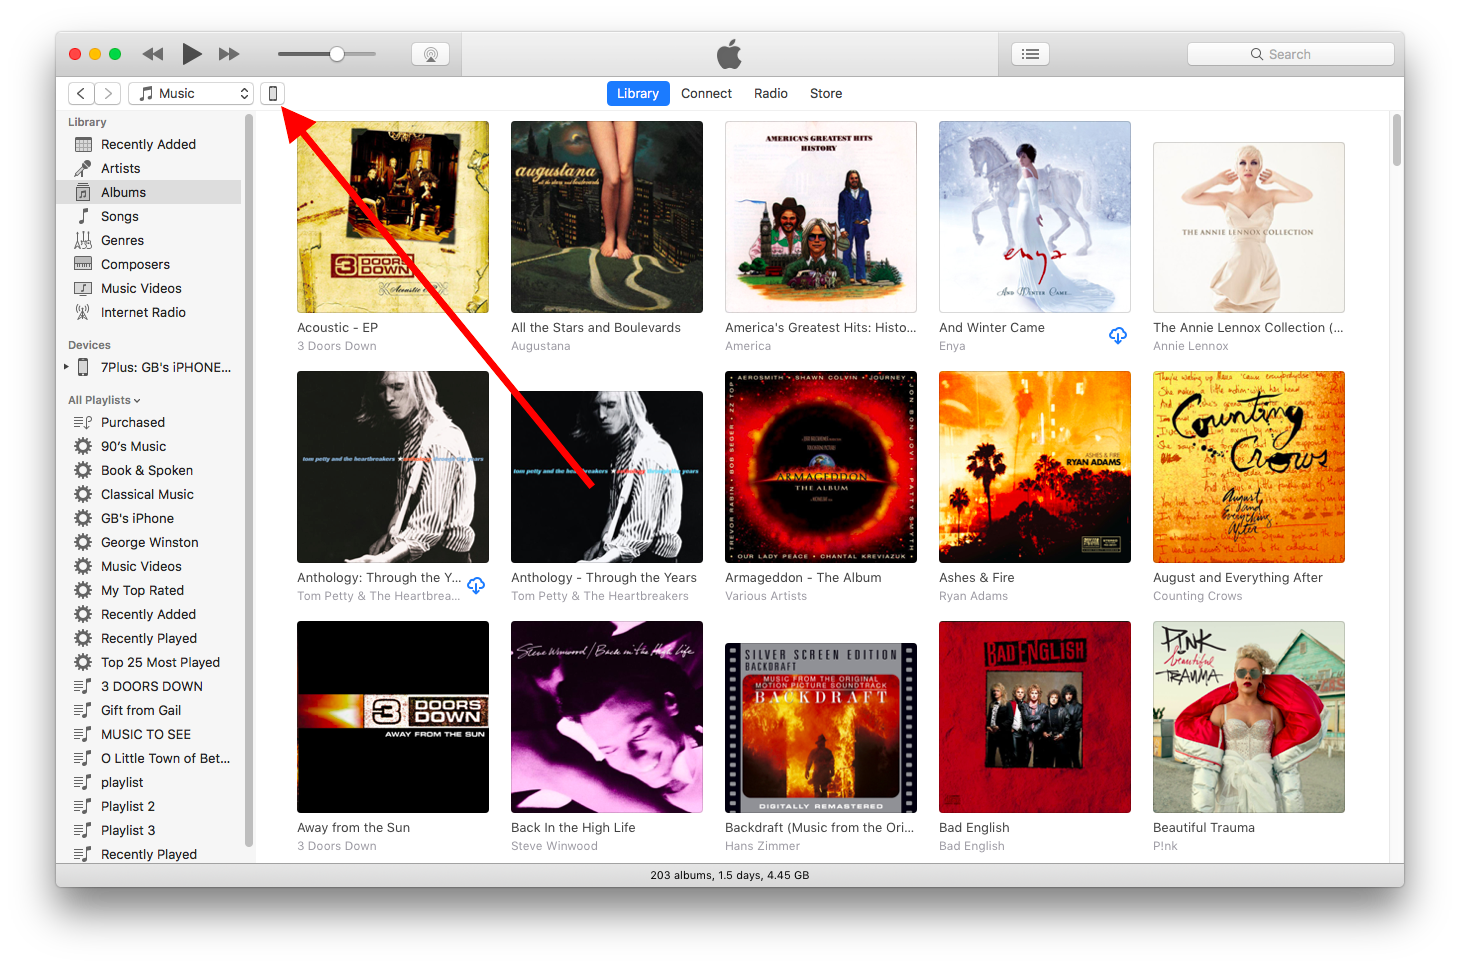Click the artist name Steve Winwood
The height and width of the screenshot is (967, 1460).
554,846
